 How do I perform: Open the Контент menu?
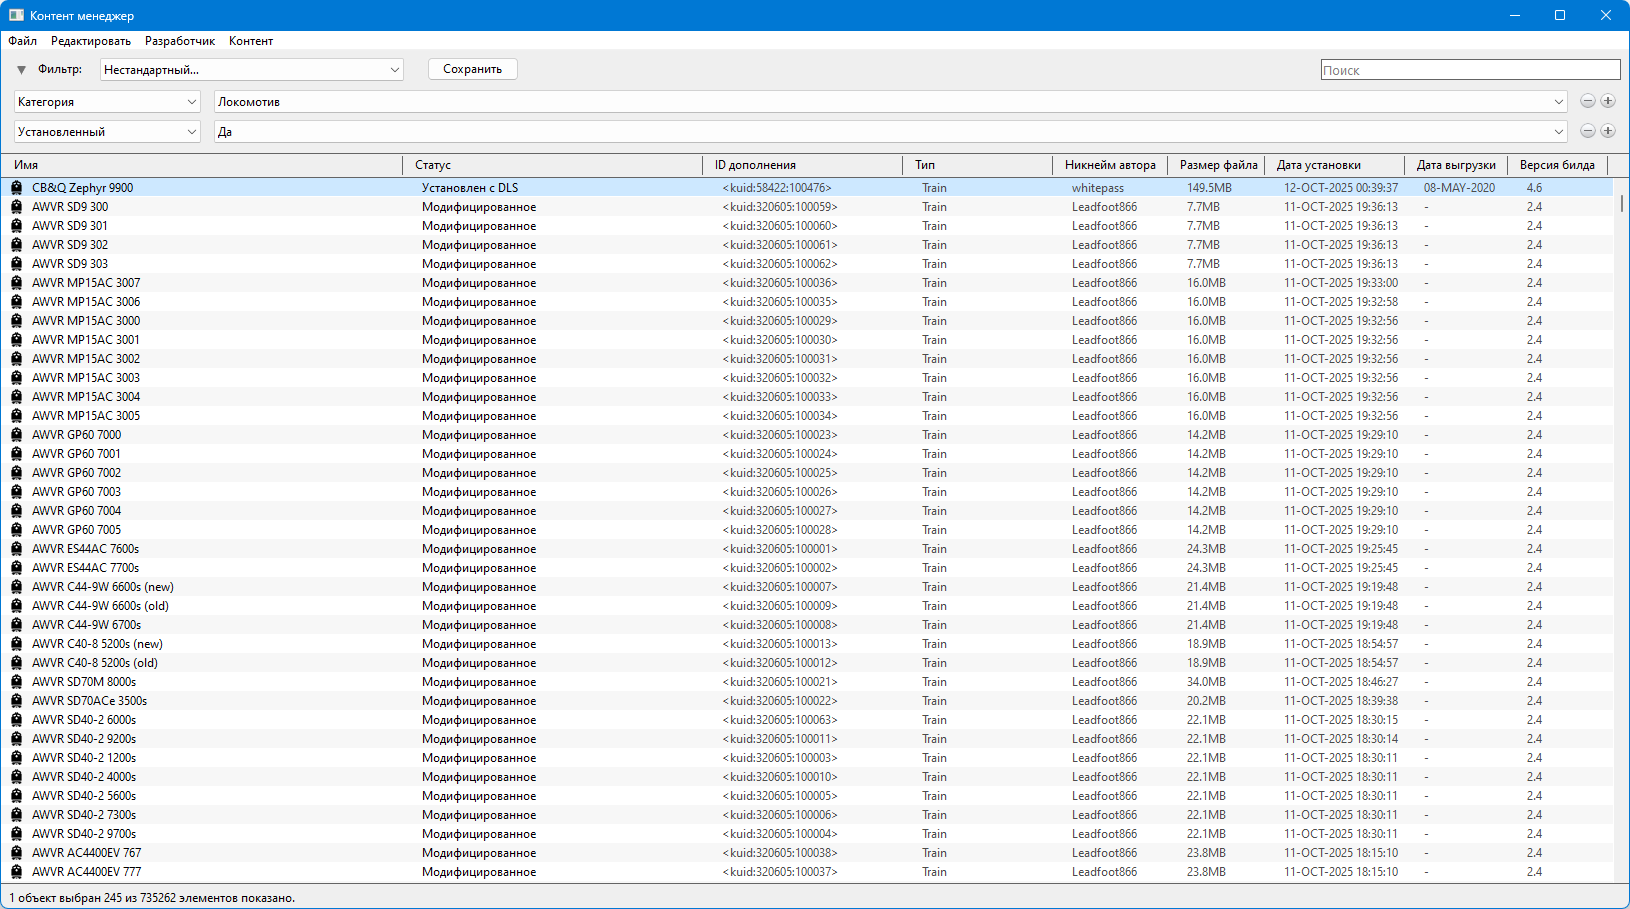(251, 41)
